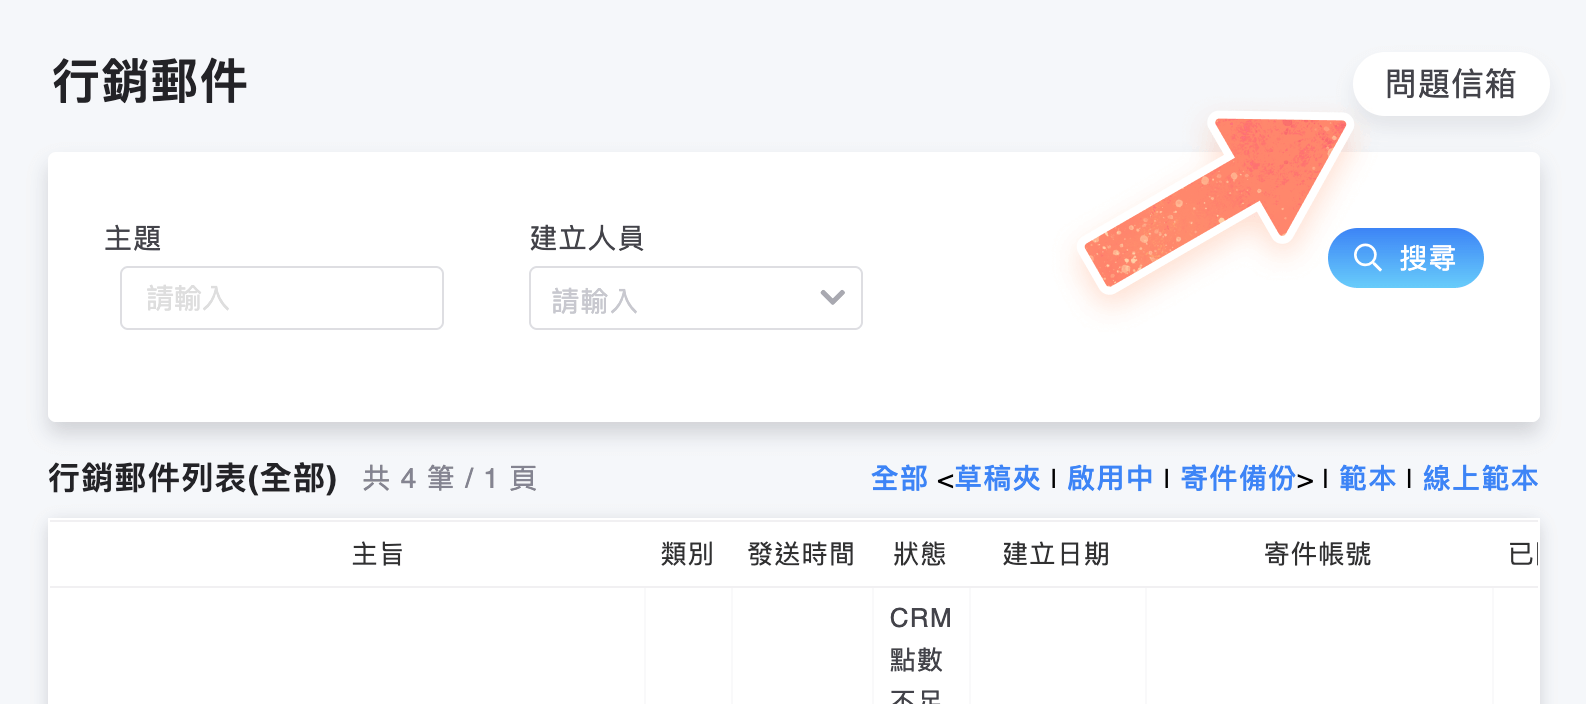Click the 類別 column header
Viewport: 1586px width, 704px height.
(687, 554)
